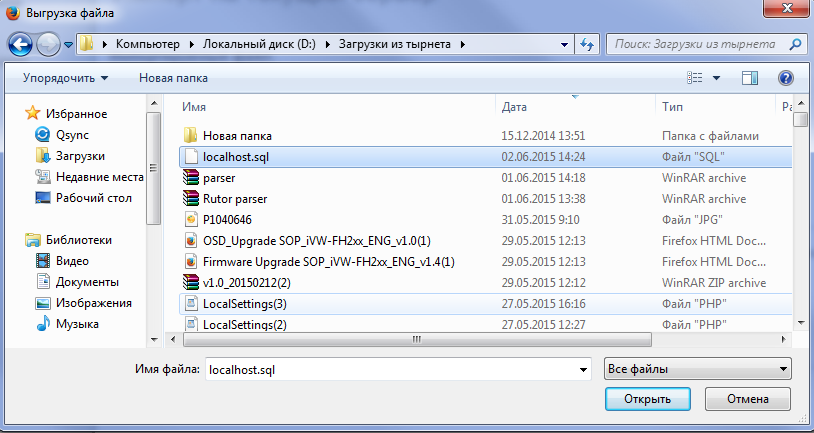Click the Back navigation arrow
The image size is (814, 433).
20,45
